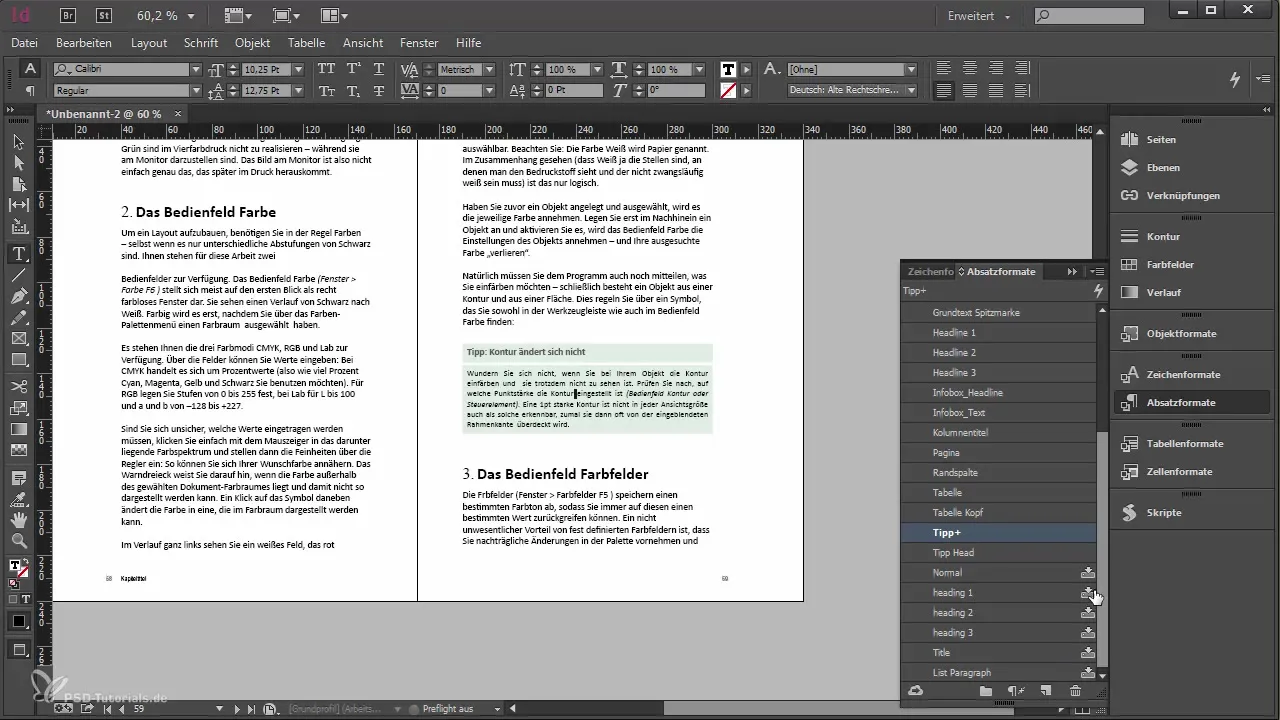
Task: Select the Direct Selection tool
Action: (18, 163)
